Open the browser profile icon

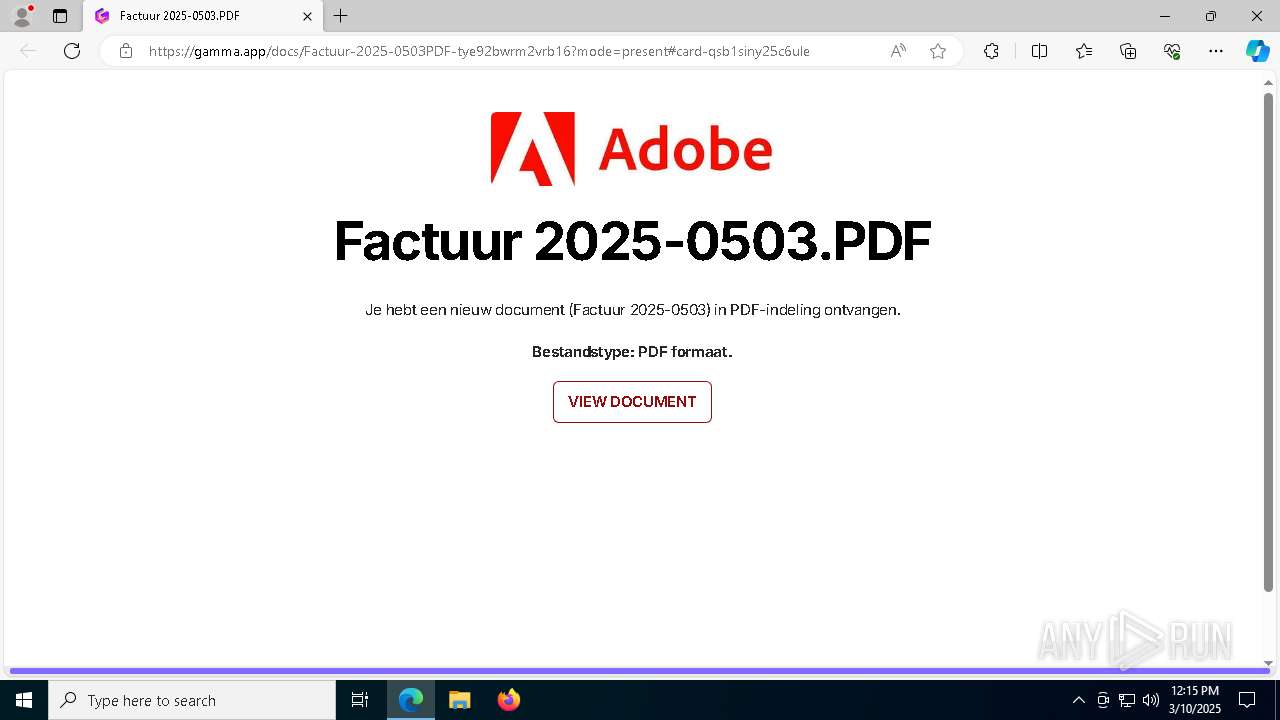coord(22,16)
